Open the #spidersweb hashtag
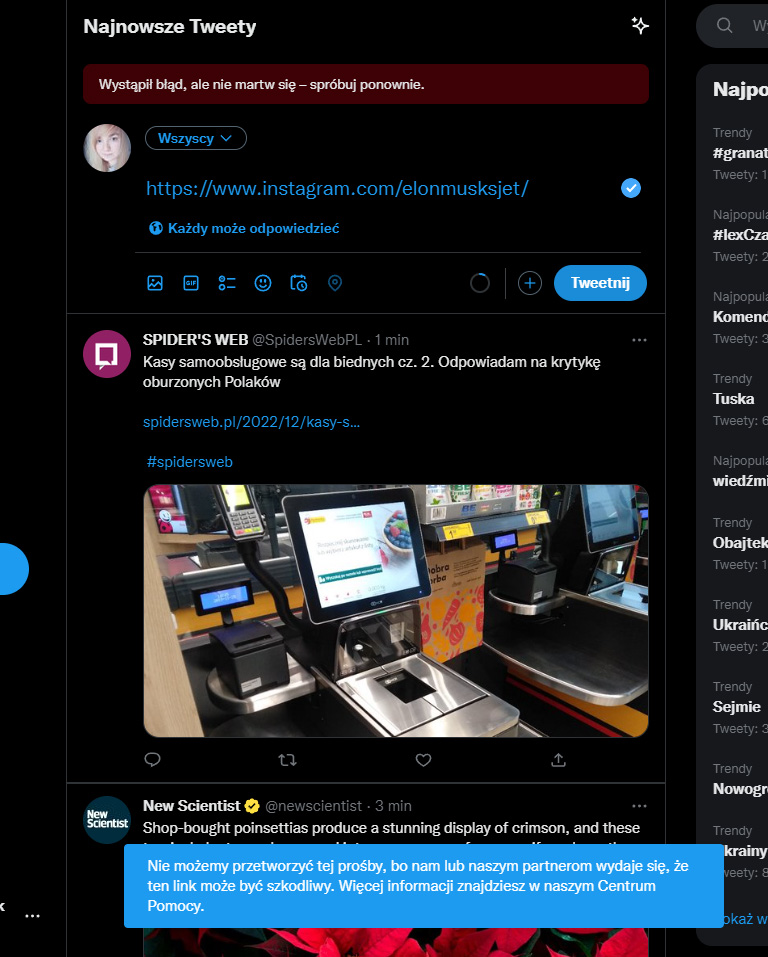 coord(189,462)
